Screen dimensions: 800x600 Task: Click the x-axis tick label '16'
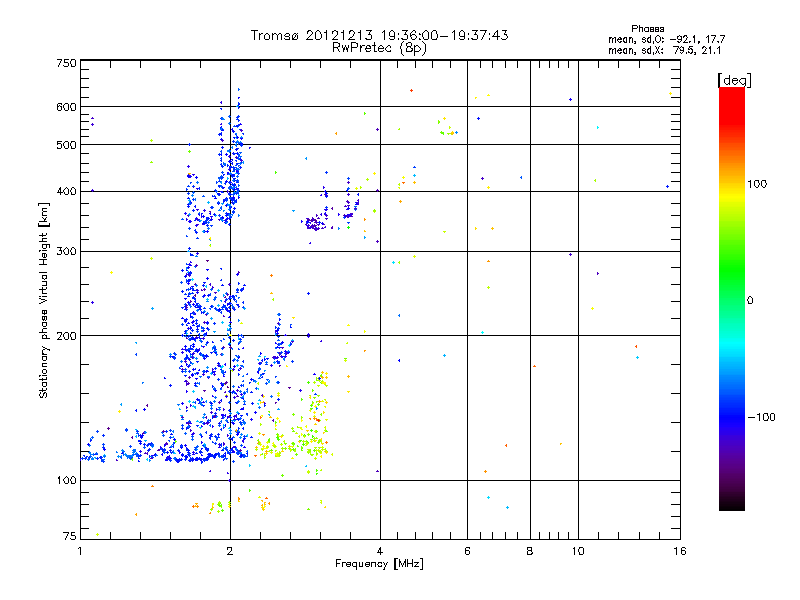680,551
